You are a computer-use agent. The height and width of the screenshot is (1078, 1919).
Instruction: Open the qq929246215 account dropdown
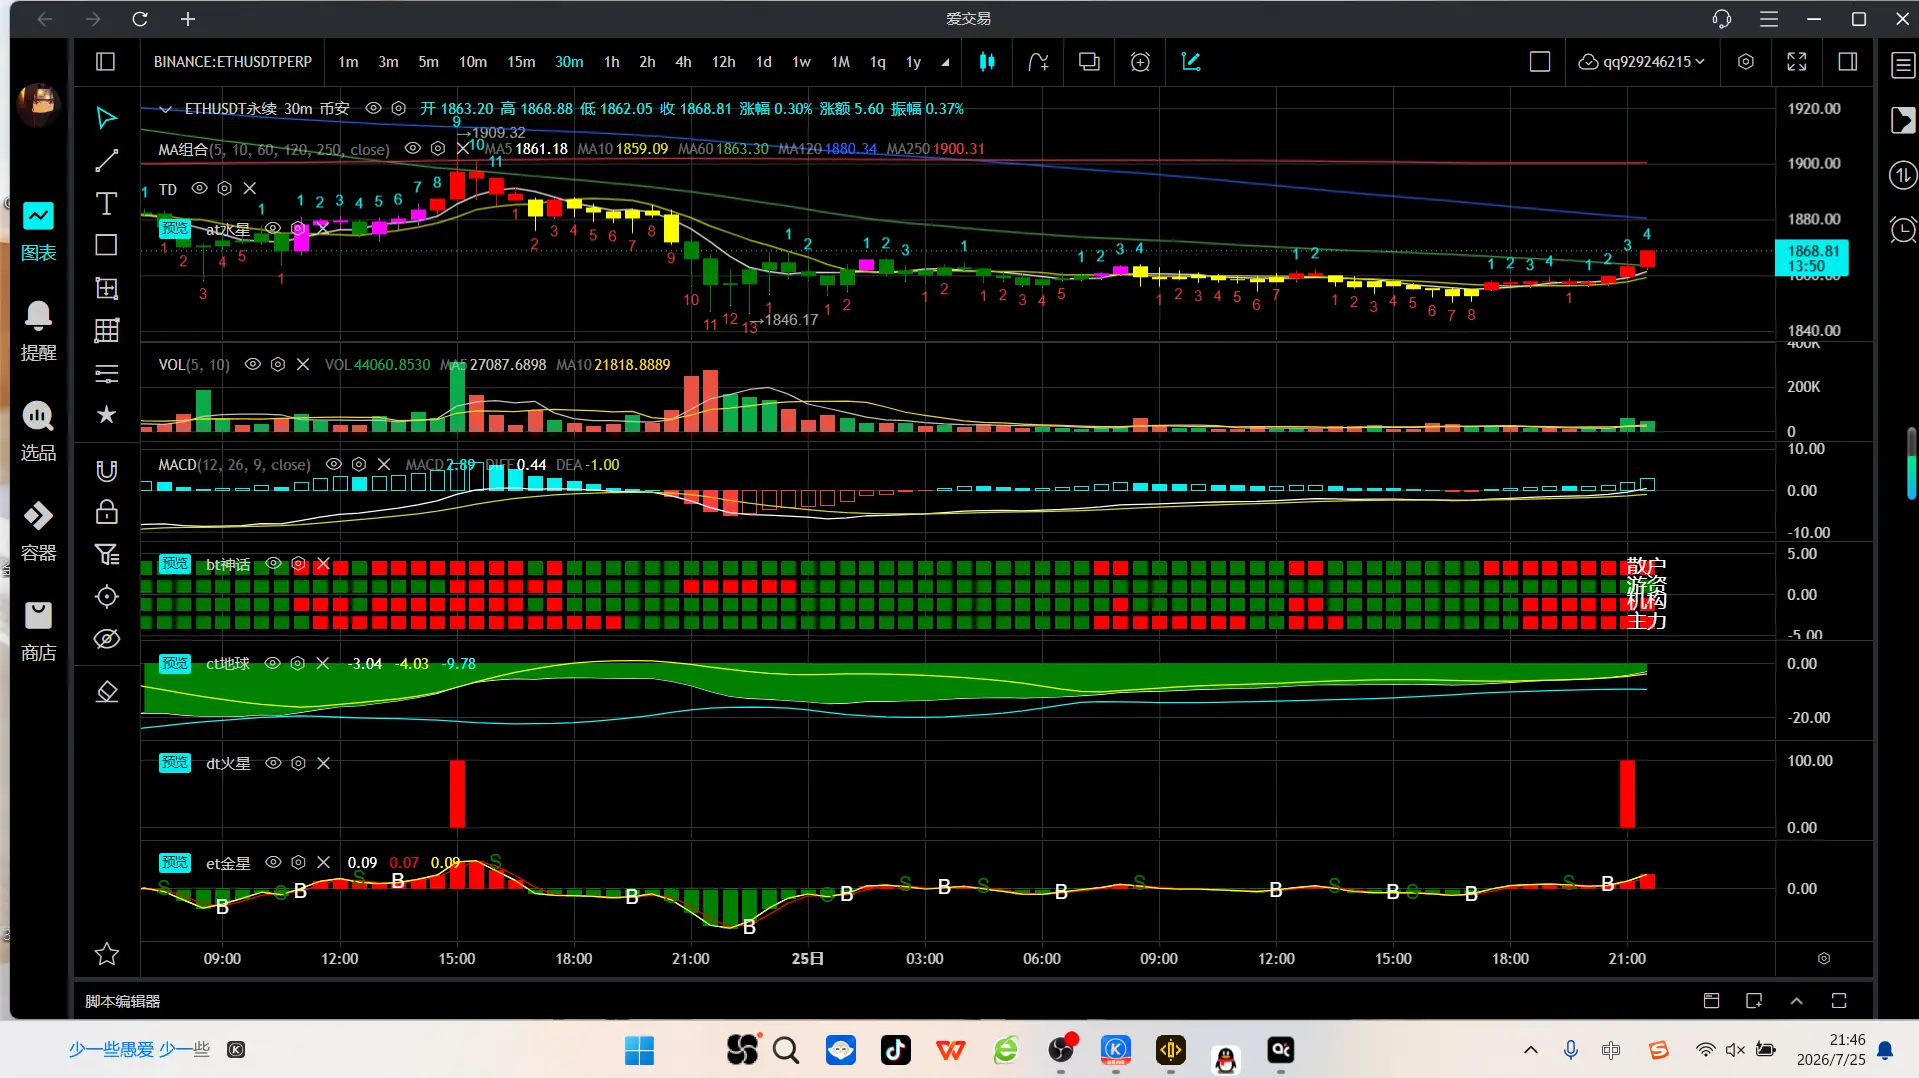click(x=1641, y=62)
